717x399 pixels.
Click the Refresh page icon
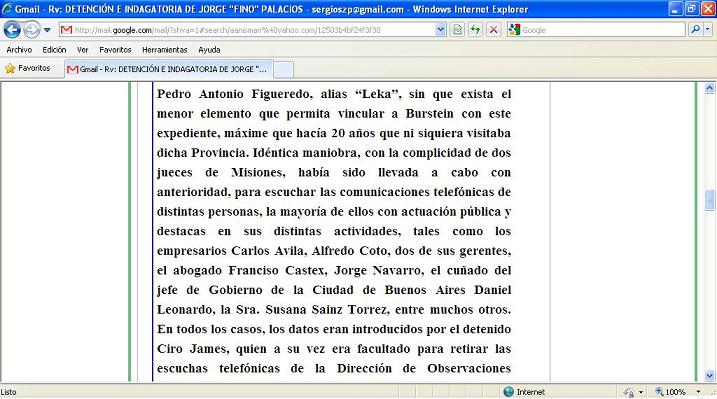tap(475, 30)
